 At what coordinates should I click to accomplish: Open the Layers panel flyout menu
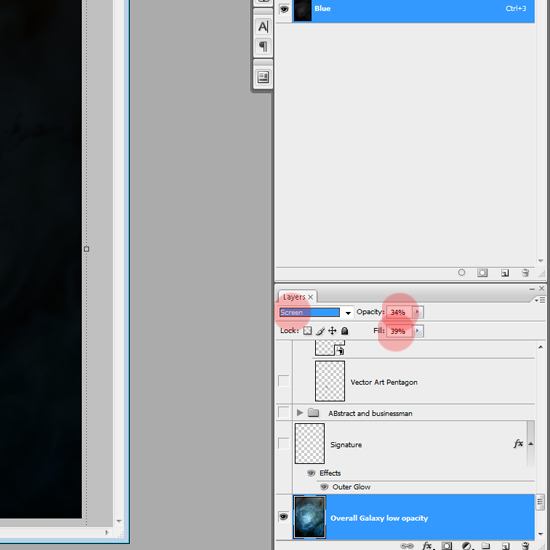tap(540, 300)
